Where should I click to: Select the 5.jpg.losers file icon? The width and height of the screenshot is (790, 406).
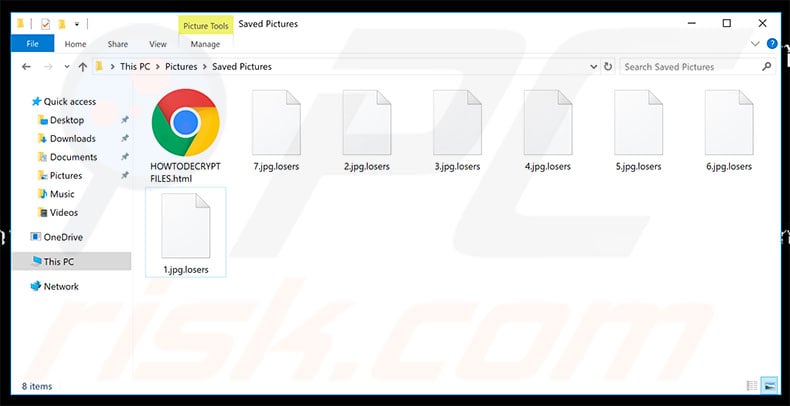click(x=638, y=122)
